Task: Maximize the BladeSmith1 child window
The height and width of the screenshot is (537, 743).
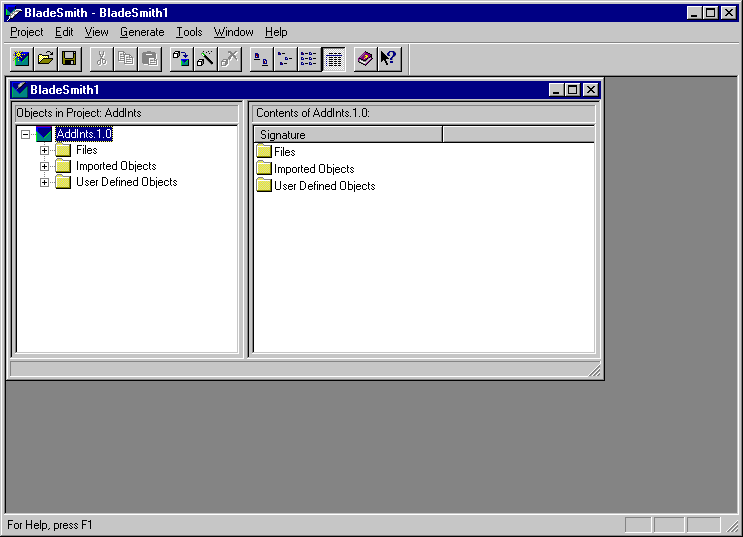Action: (x=572, y=90)
